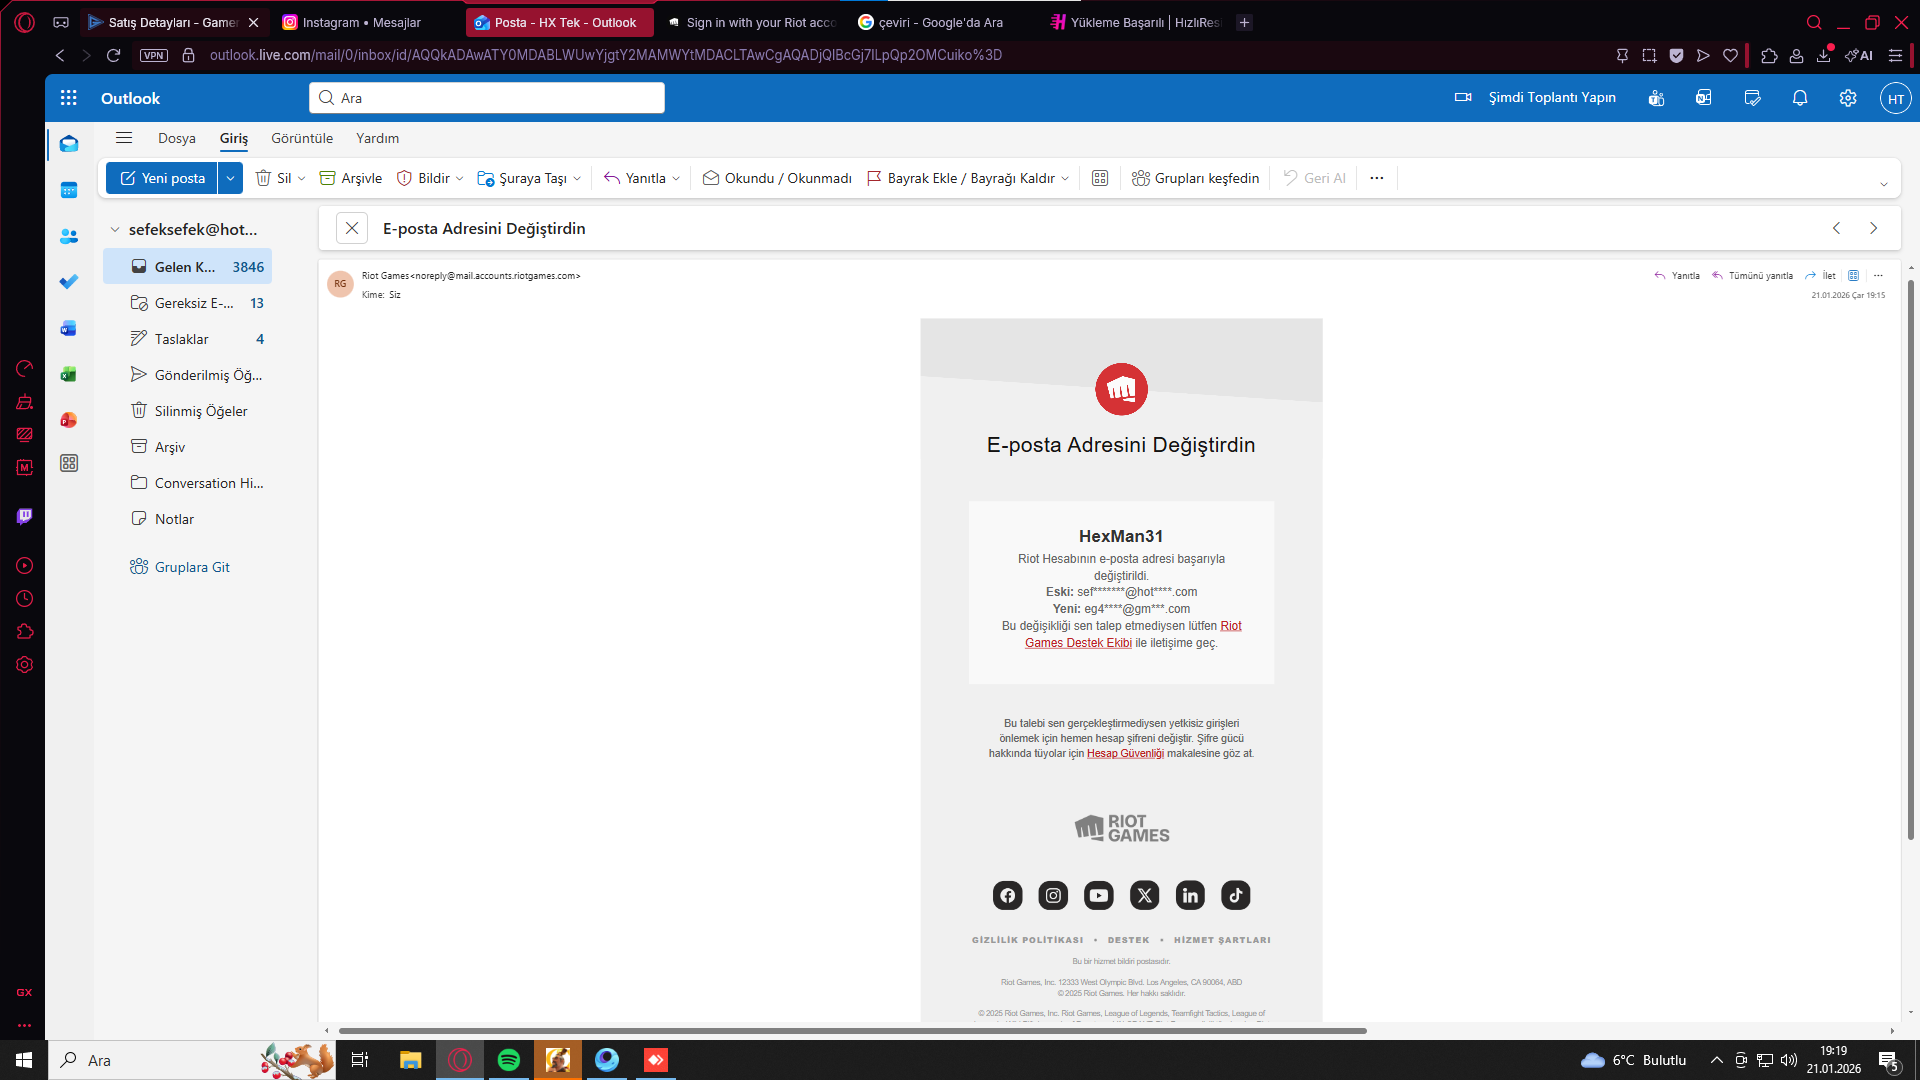This screenshot has width=1920, height=1080.
Task: Focus the Outlook Ara search field
Action: 487,98
